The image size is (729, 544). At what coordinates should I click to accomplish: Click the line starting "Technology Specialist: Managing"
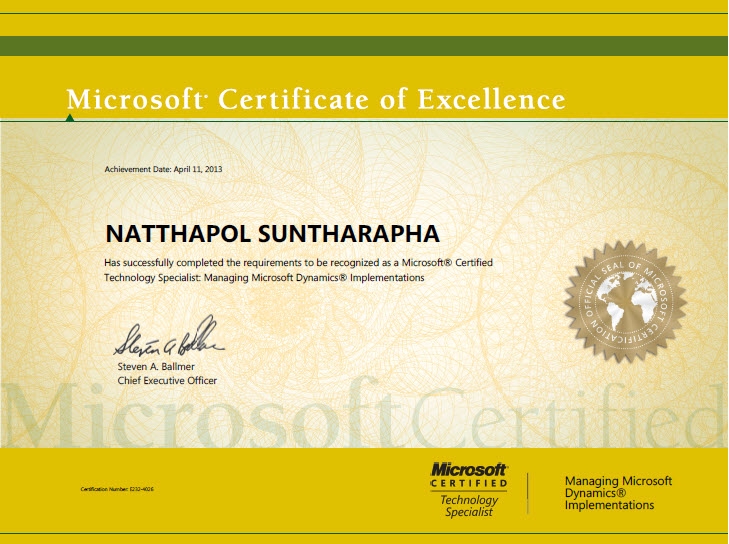point(264,278)
